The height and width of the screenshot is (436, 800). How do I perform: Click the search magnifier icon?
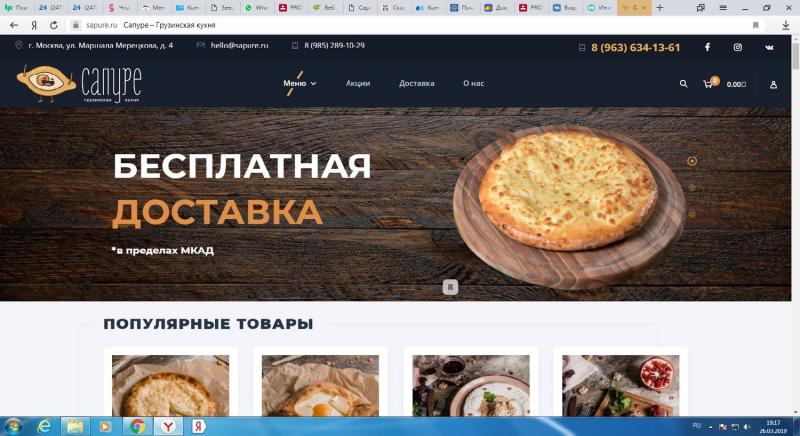(x=683, y=84)
